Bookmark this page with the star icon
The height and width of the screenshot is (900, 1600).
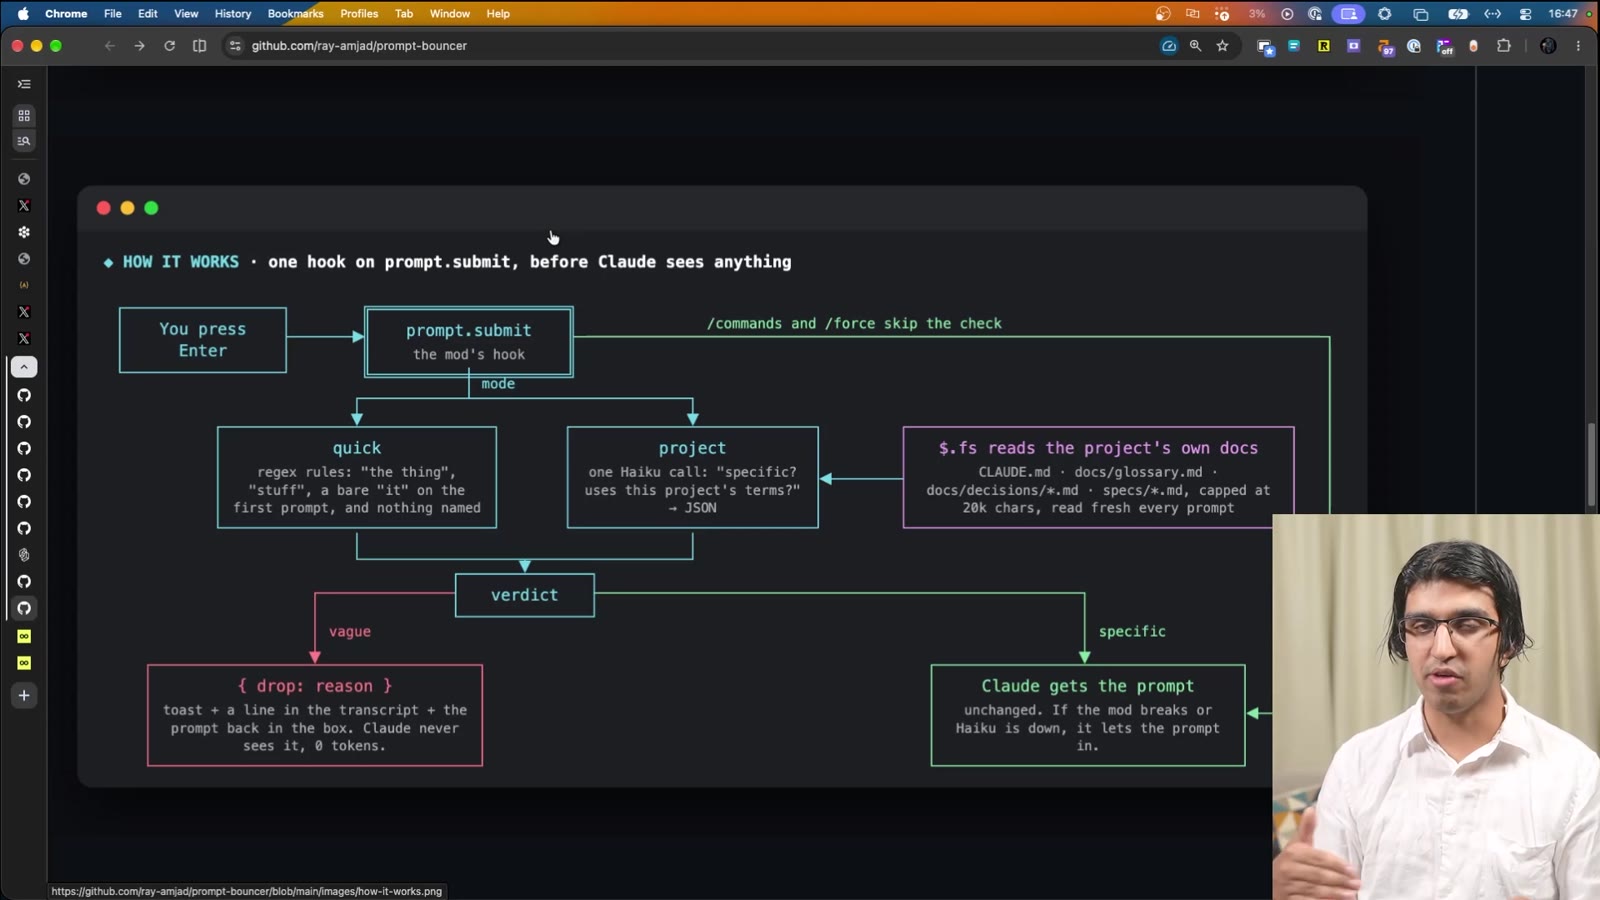point(1222,46)
